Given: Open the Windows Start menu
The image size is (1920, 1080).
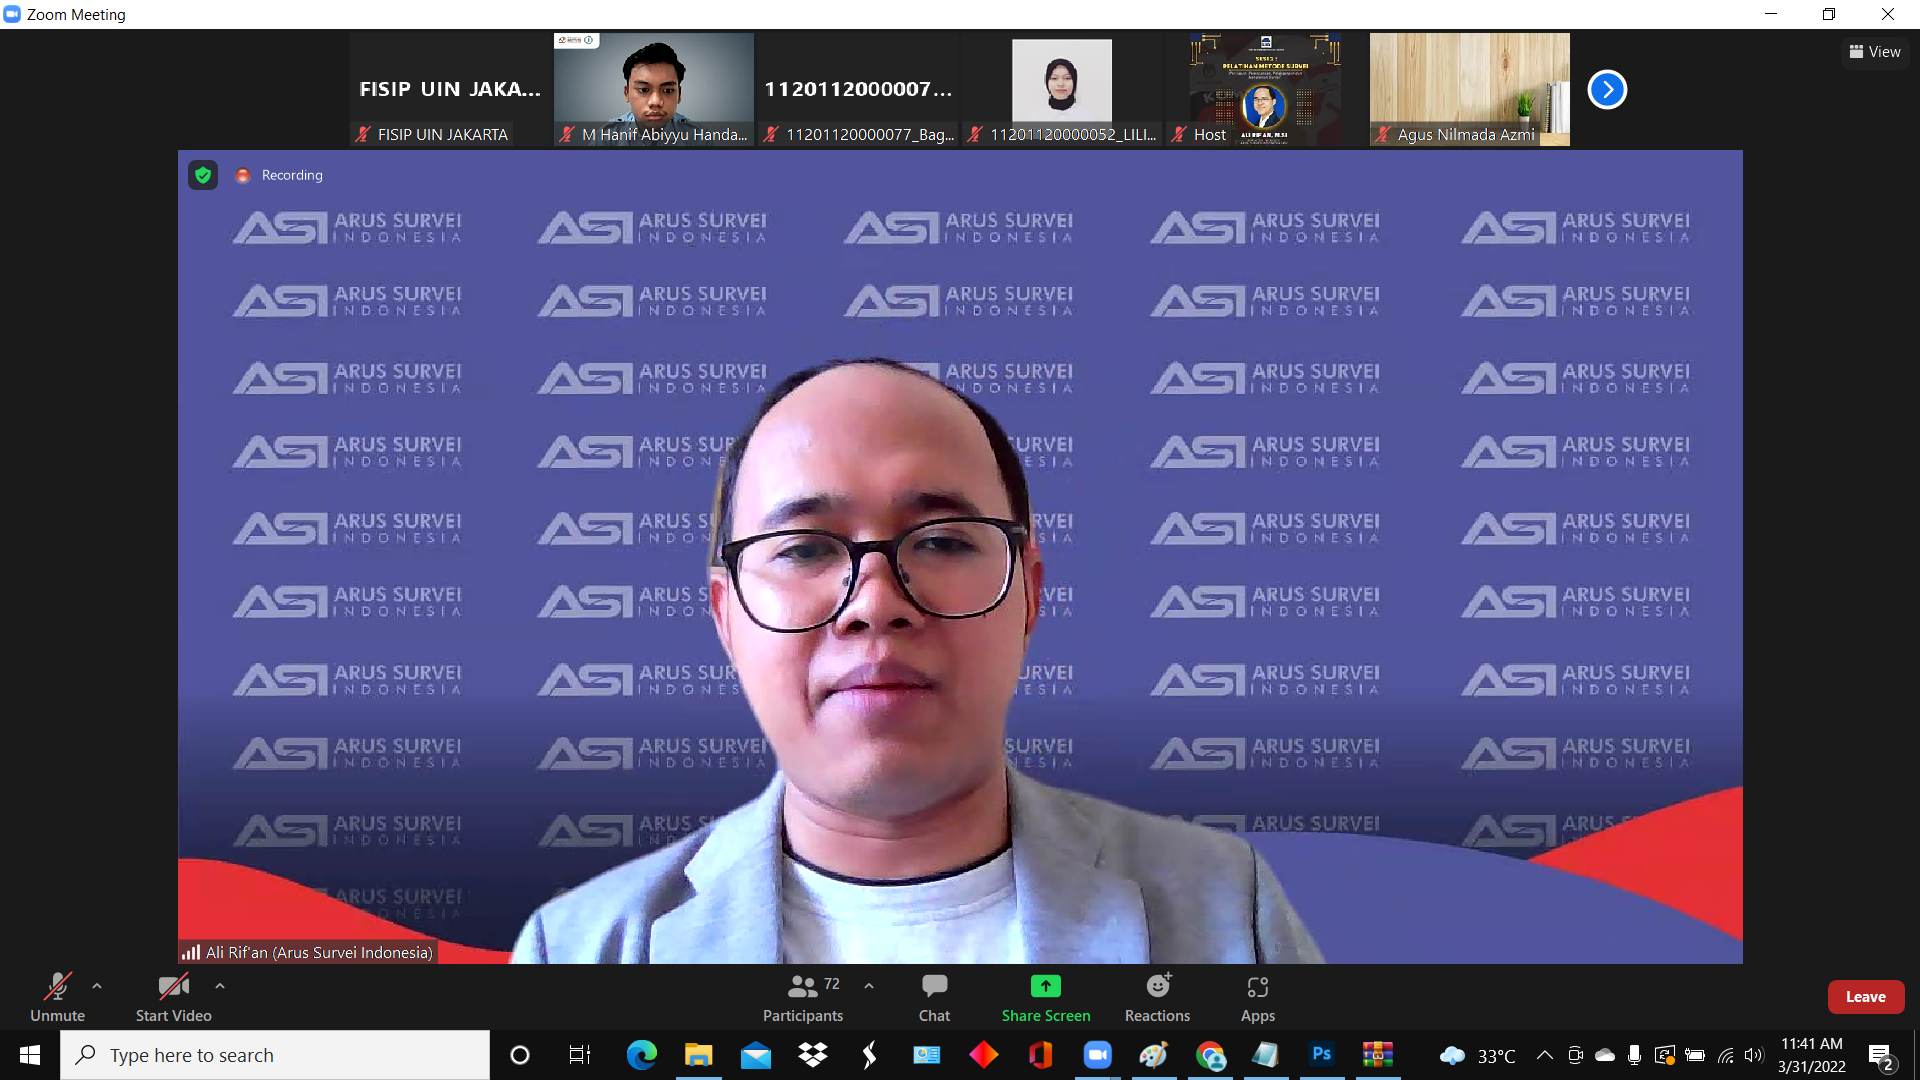Looking at the screenshot, I should (30, 1055).
